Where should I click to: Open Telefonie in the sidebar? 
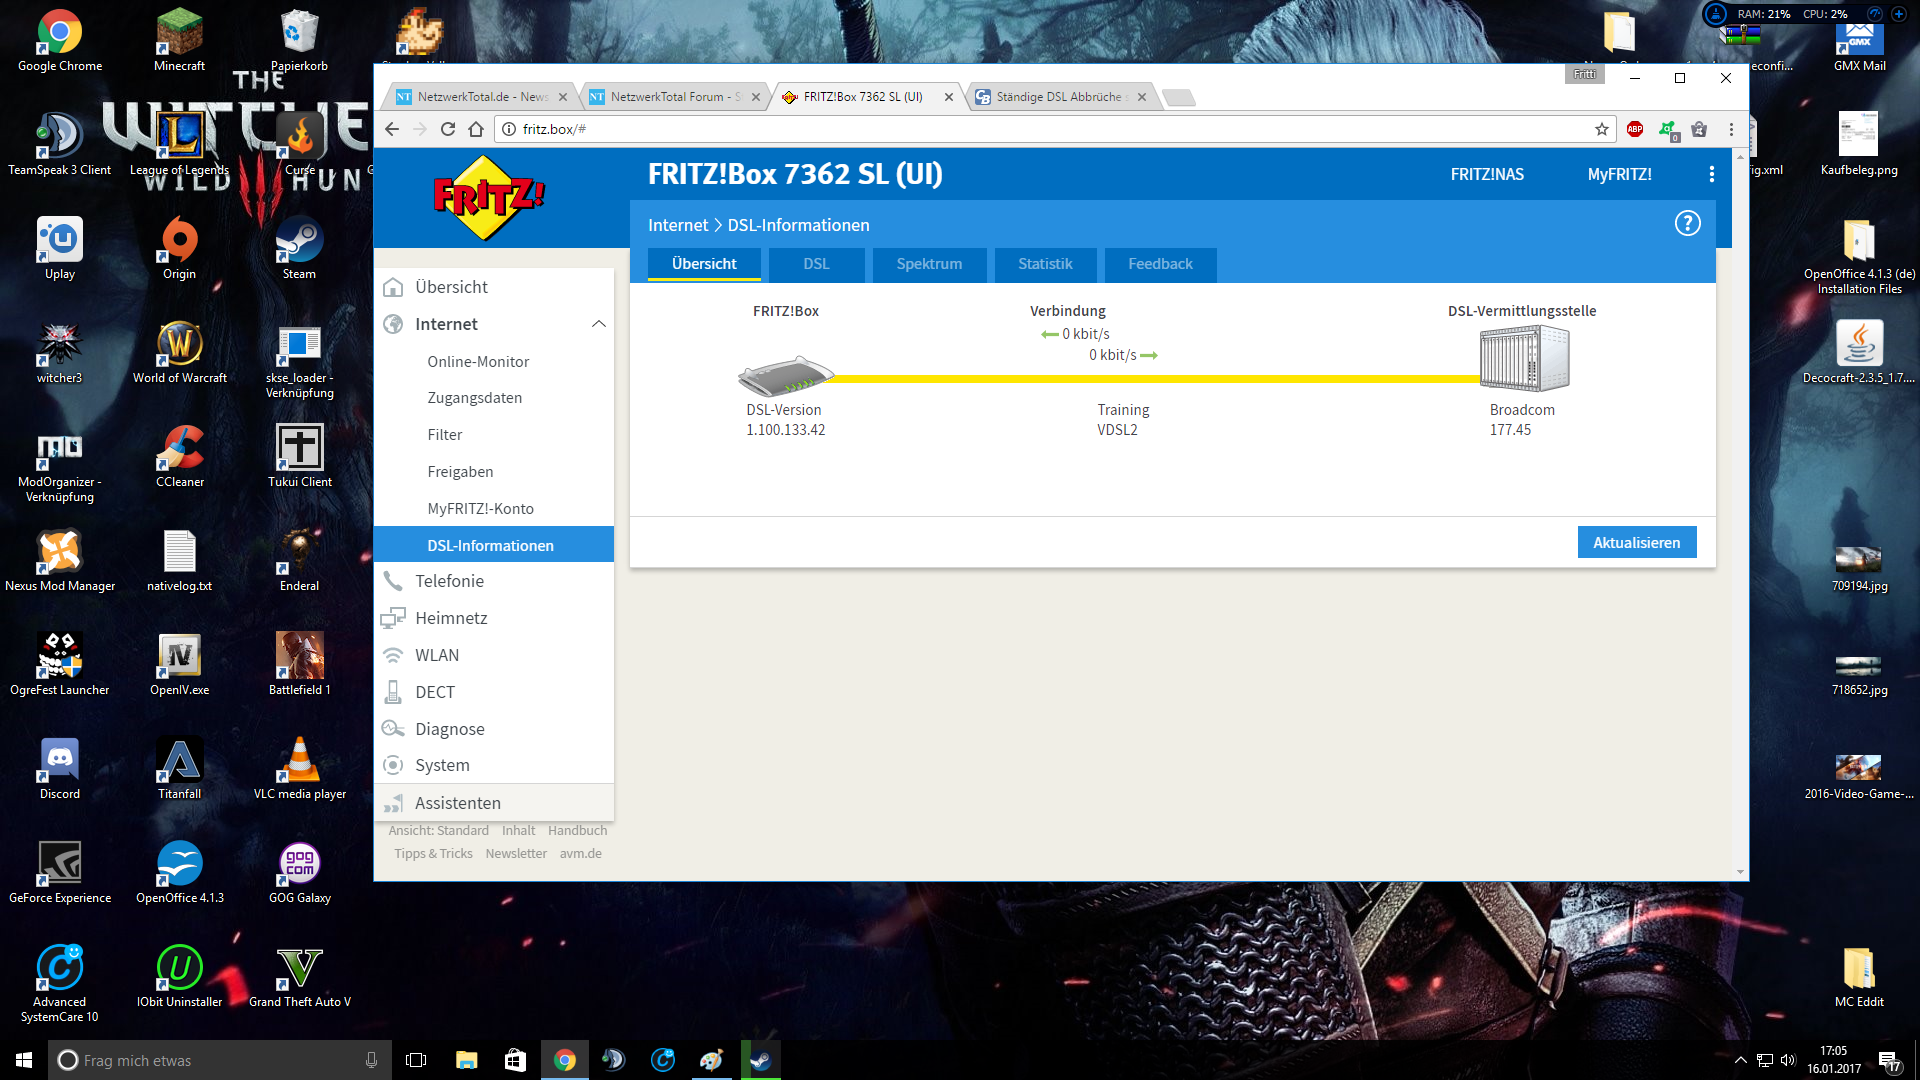coord(449,581)
